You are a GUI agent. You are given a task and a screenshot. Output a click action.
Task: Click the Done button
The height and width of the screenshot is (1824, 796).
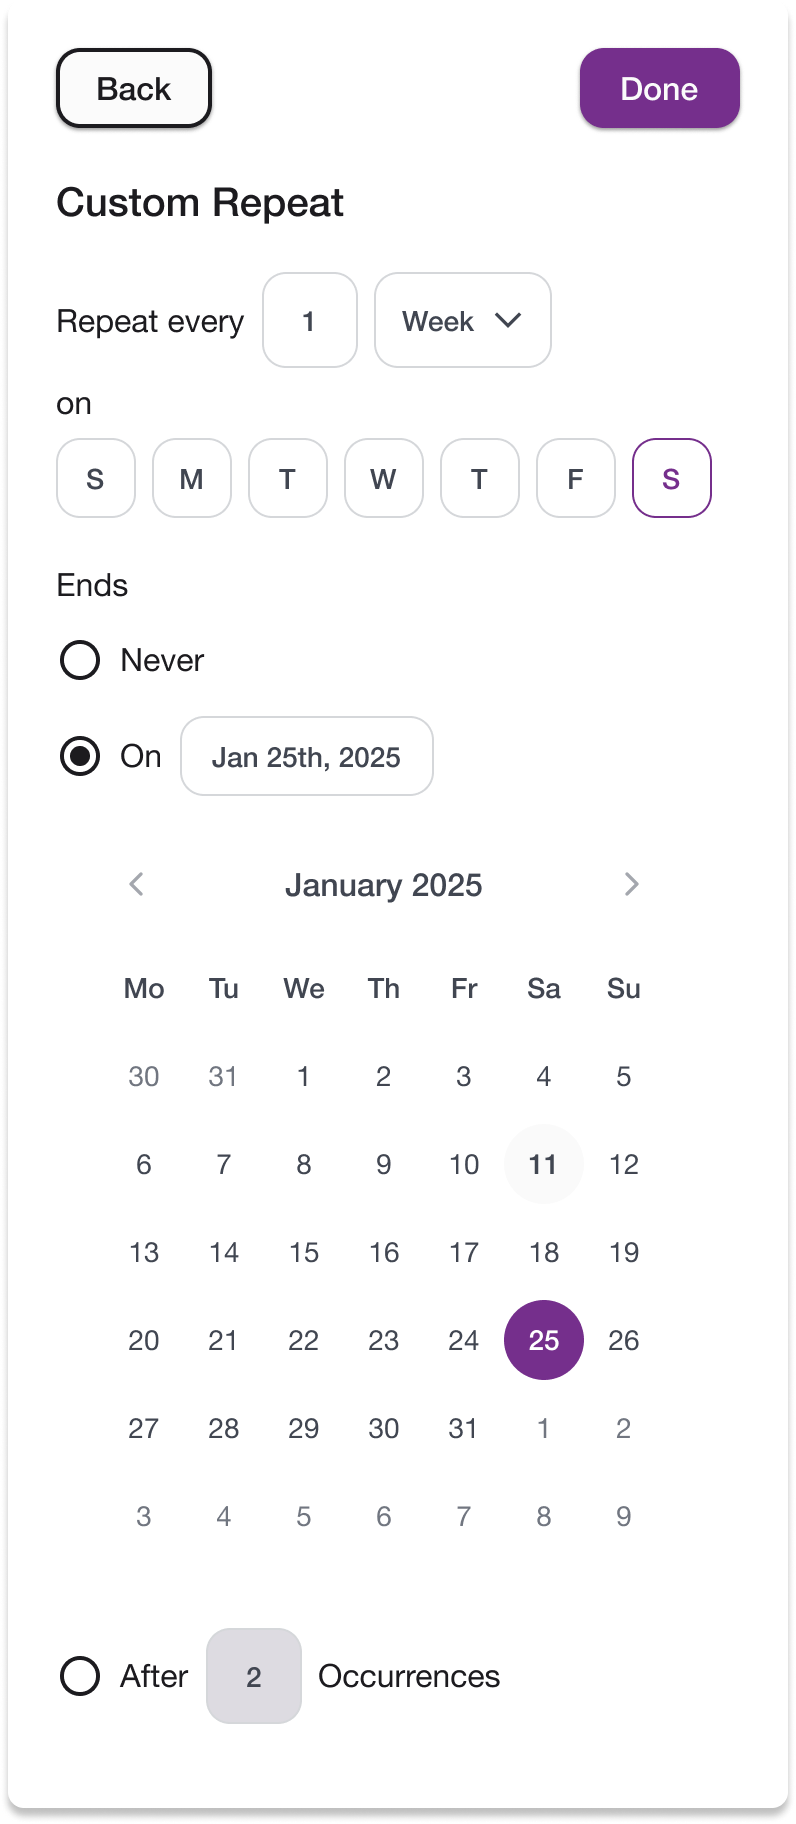659,88
